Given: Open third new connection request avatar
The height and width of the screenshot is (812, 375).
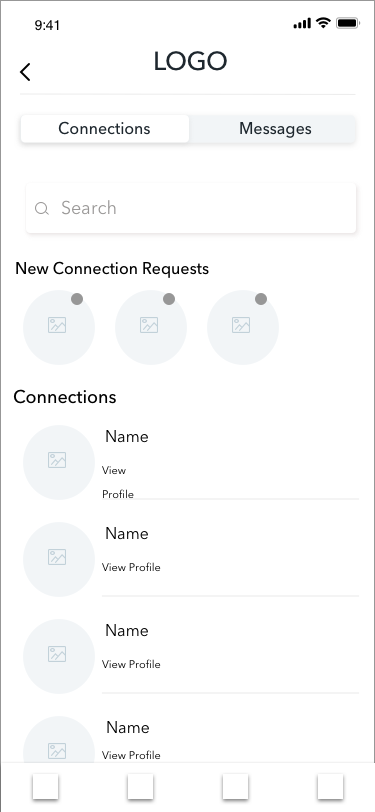Looking at the screenshot, I should (243, 327).
